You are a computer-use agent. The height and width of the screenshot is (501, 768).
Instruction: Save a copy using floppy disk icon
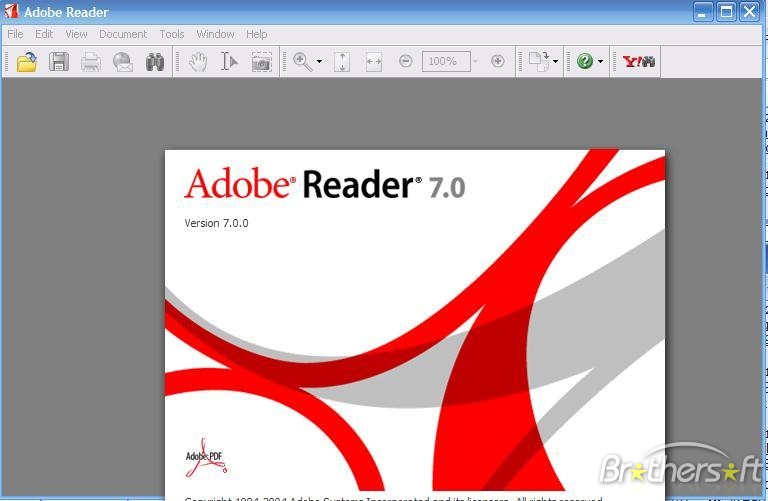tap(59, 62)
